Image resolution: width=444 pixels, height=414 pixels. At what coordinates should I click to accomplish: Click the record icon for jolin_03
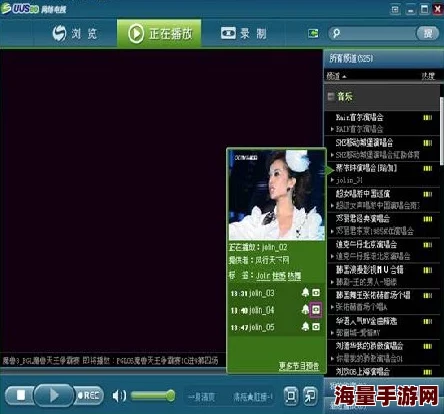point(316,293)
